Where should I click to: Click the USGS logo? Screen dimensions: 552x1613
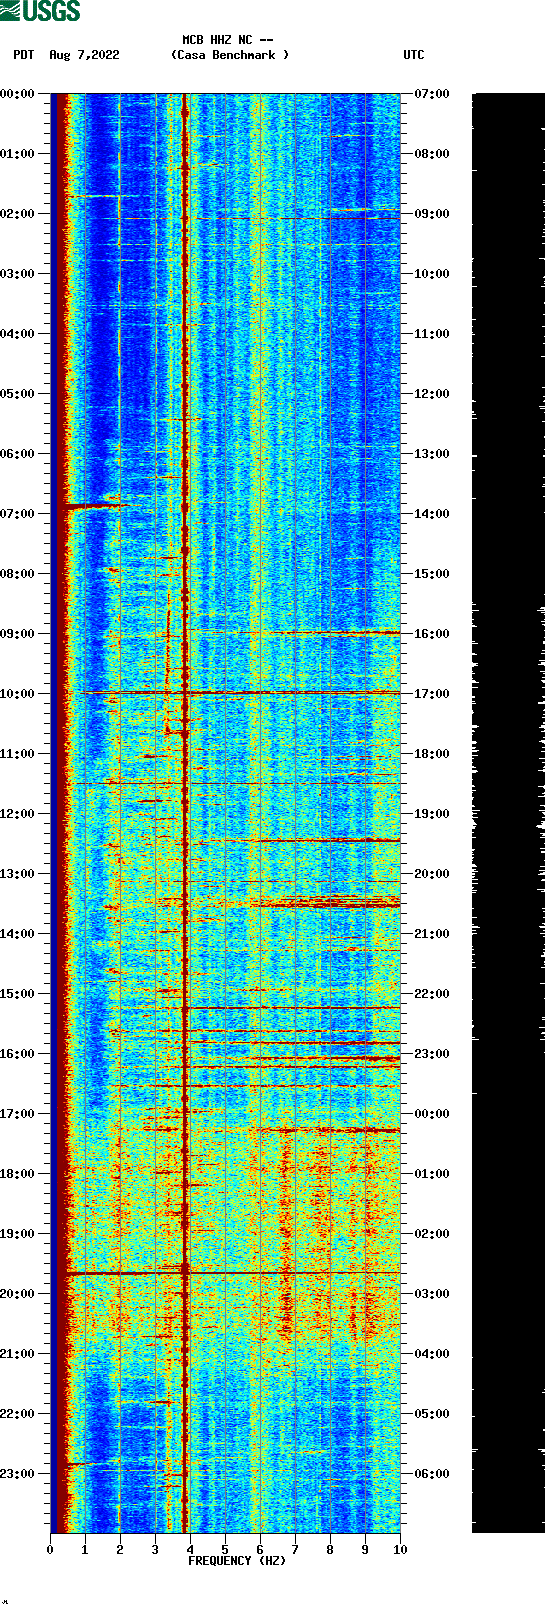[40, 11]
